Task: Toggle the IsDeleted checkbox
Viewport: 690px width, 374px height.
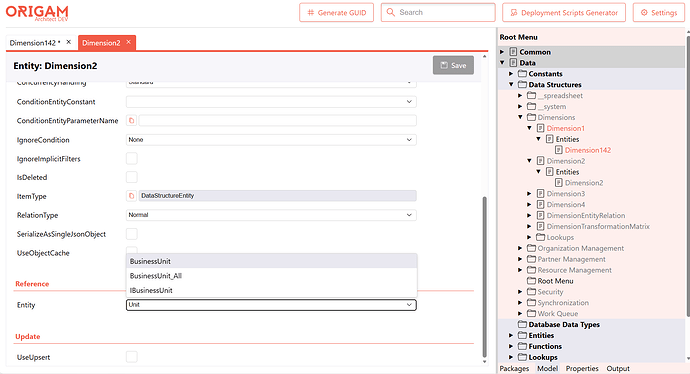Action: click(x=132, y=177)
